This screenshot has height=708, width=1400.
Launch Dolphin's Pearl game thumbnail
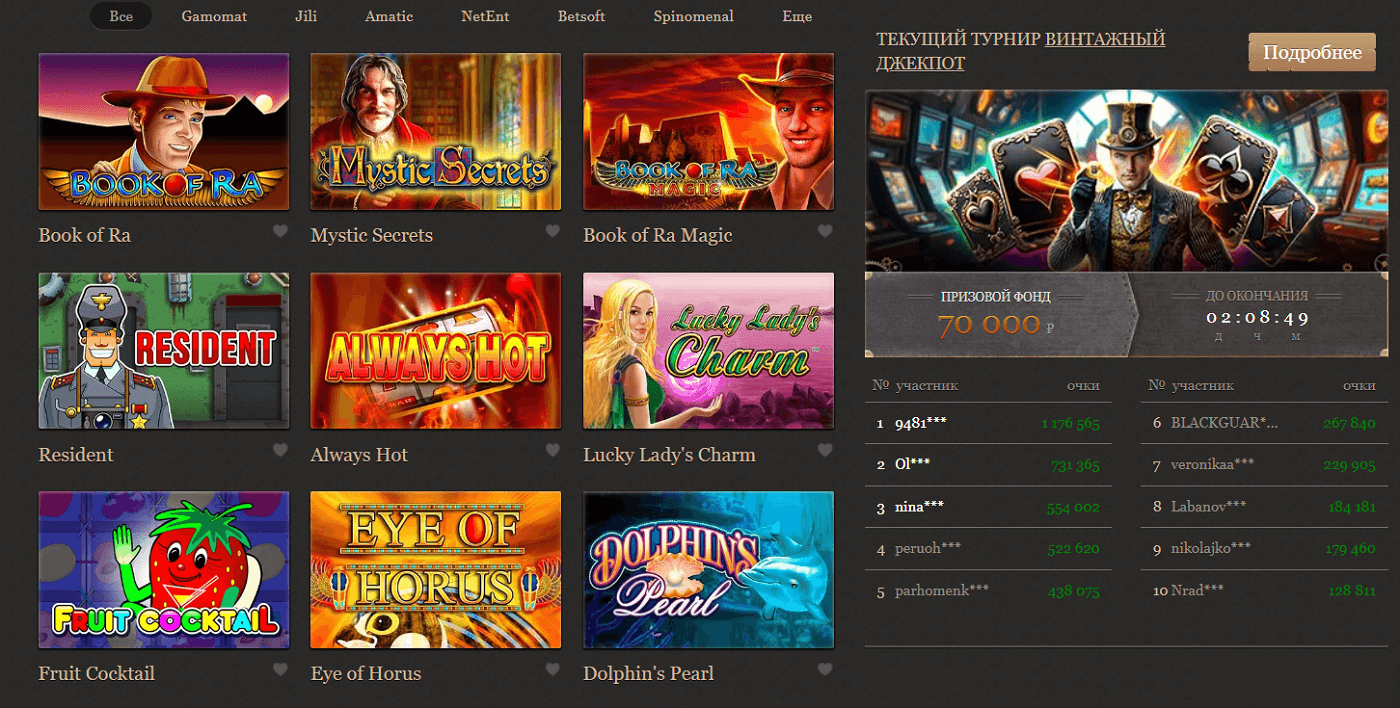(x=708, y=569)
